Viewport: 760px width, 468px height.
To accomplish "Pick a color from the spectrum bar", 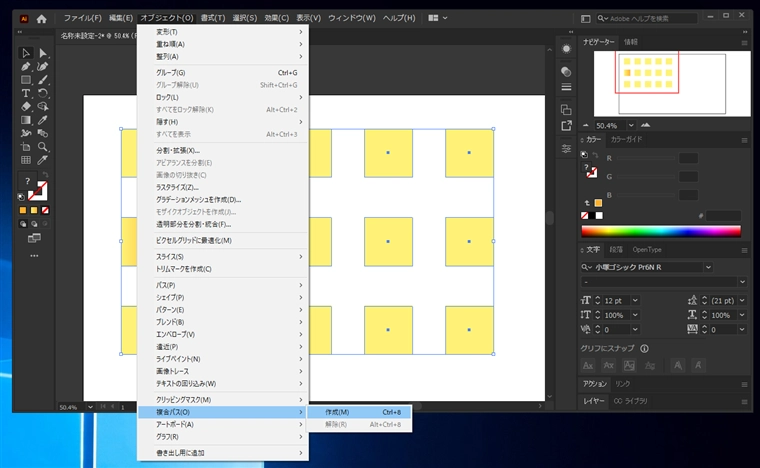I will [660, 231].
